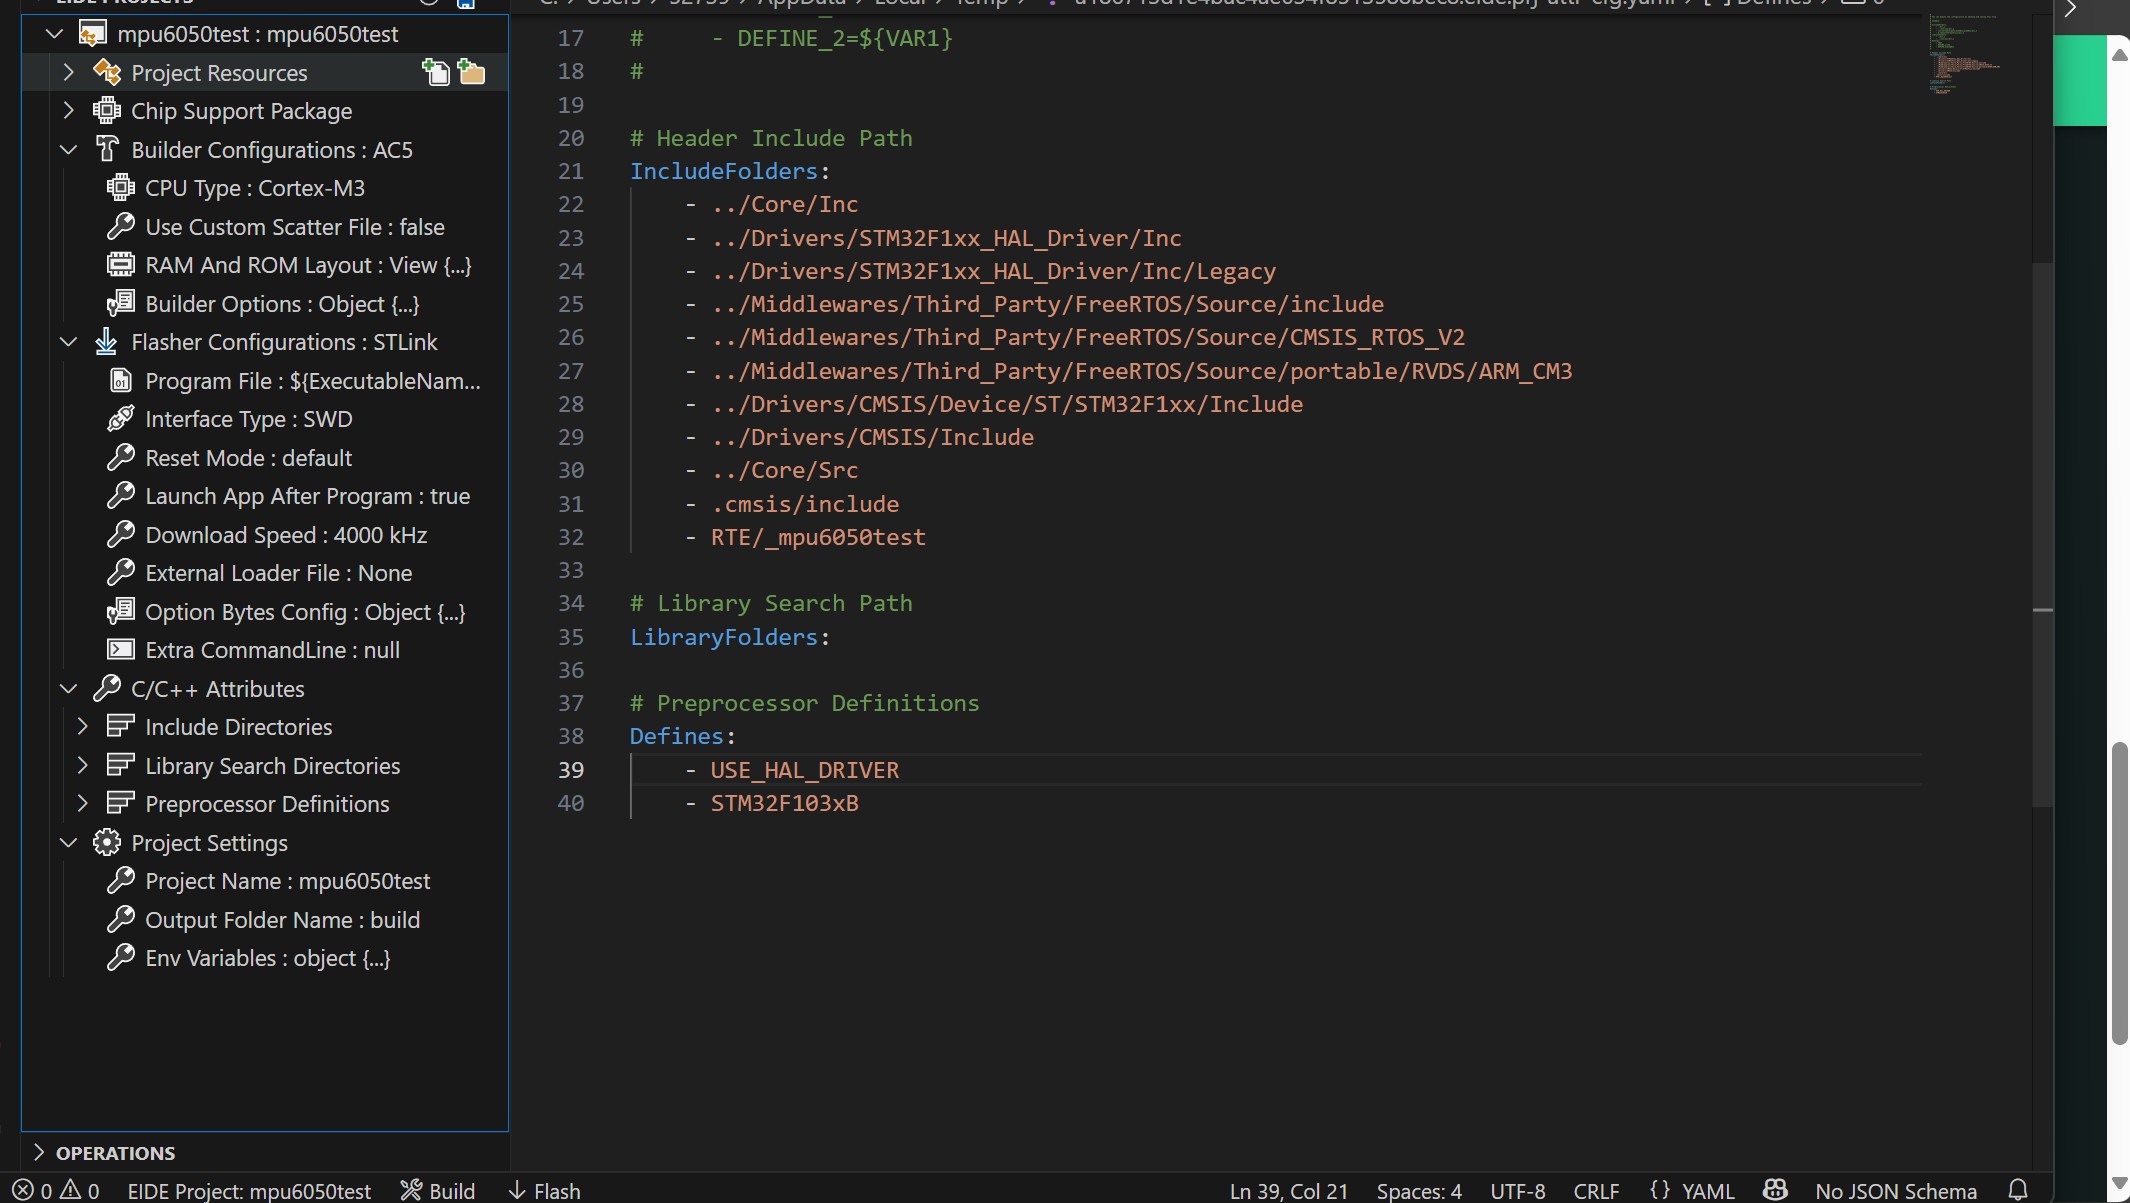Click the USE_HAL_DRIVER define on line 39

coord(804,769)
